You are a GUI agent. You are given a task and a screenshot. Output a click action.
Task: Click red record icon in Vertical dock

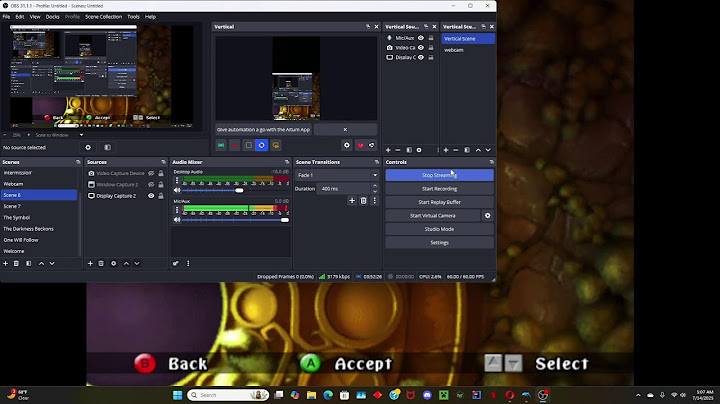coord(235,145)
